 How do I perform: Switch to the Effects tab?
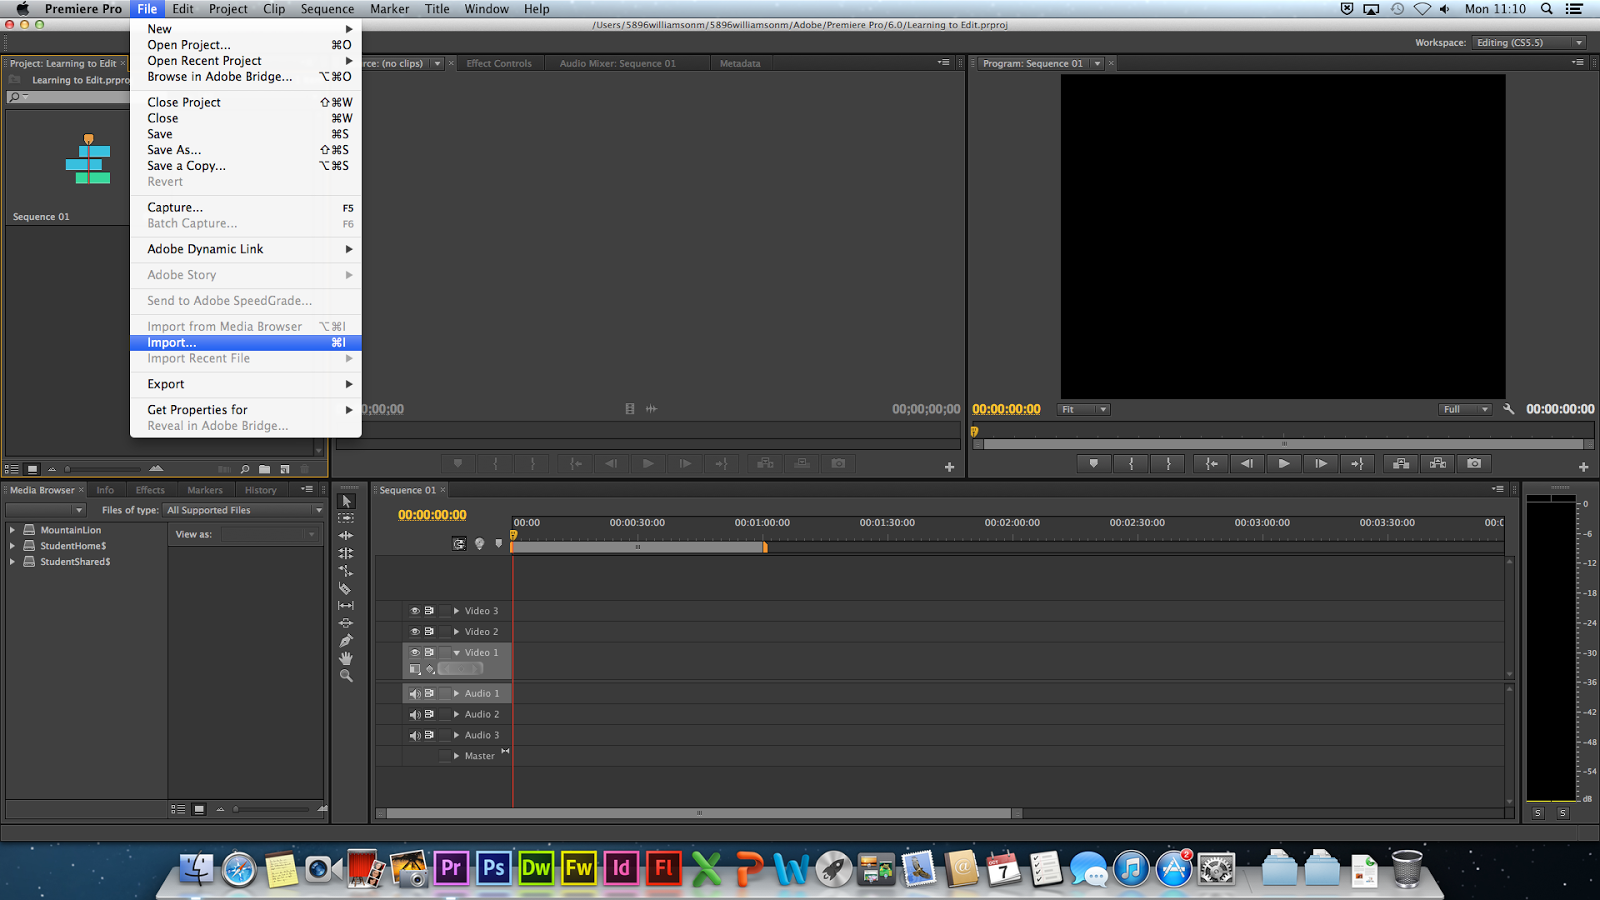click(150, 490)
